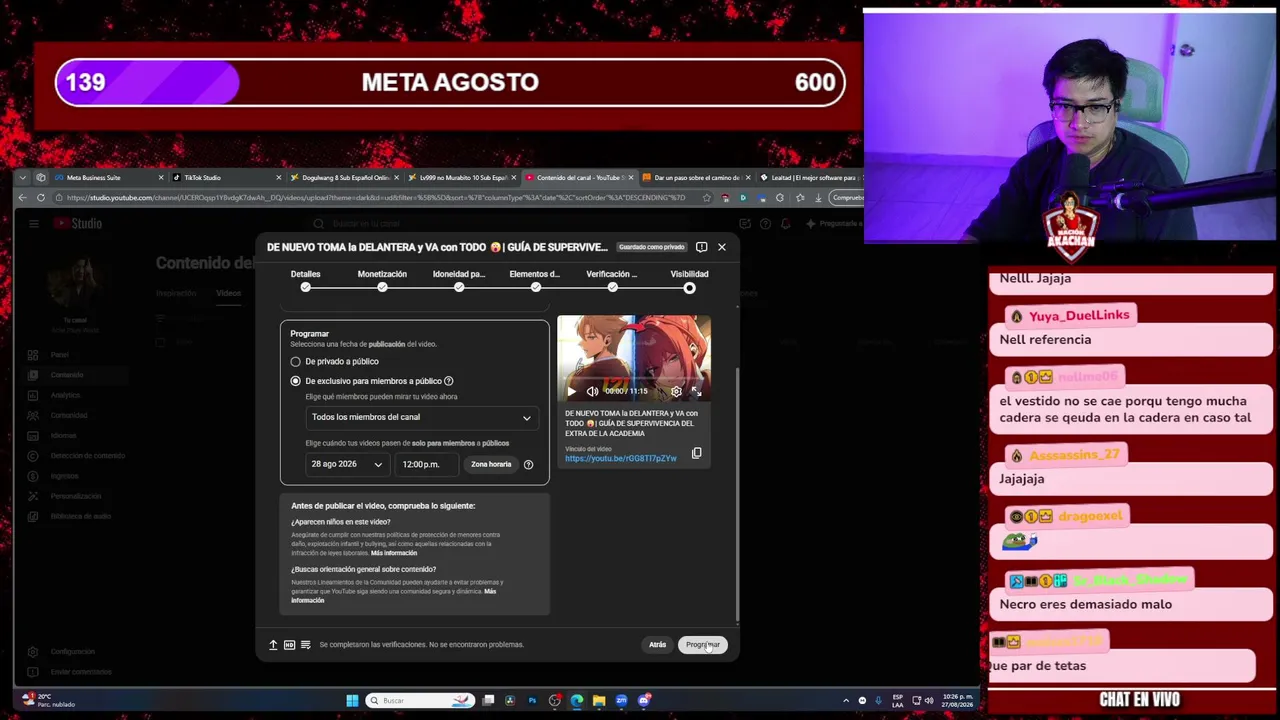
Task: Open the taskbar clock and date
Action: pyautogui.click(x=959, y=700)
